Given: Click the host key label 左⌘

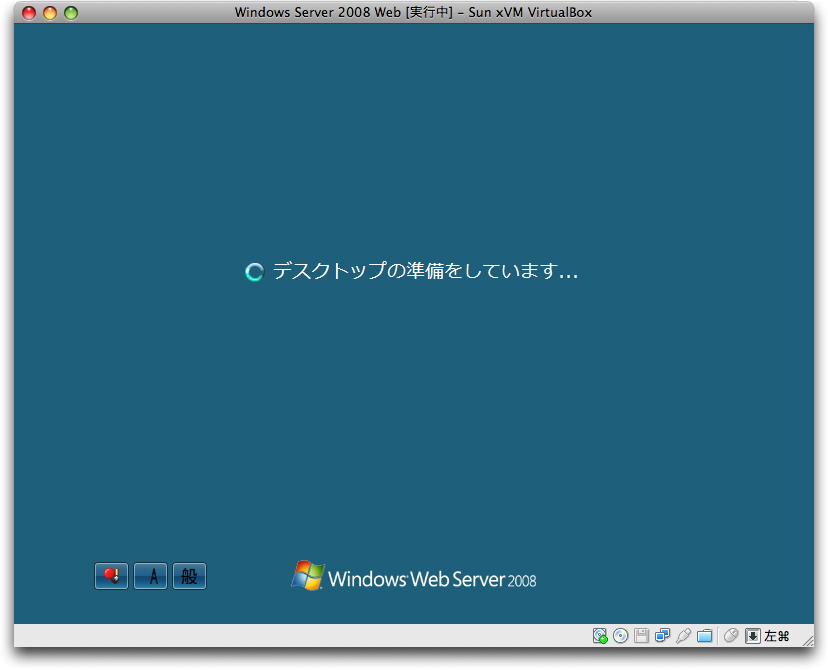Looking at the screenshot, I should pyautogui.click(x=776, y=636).
